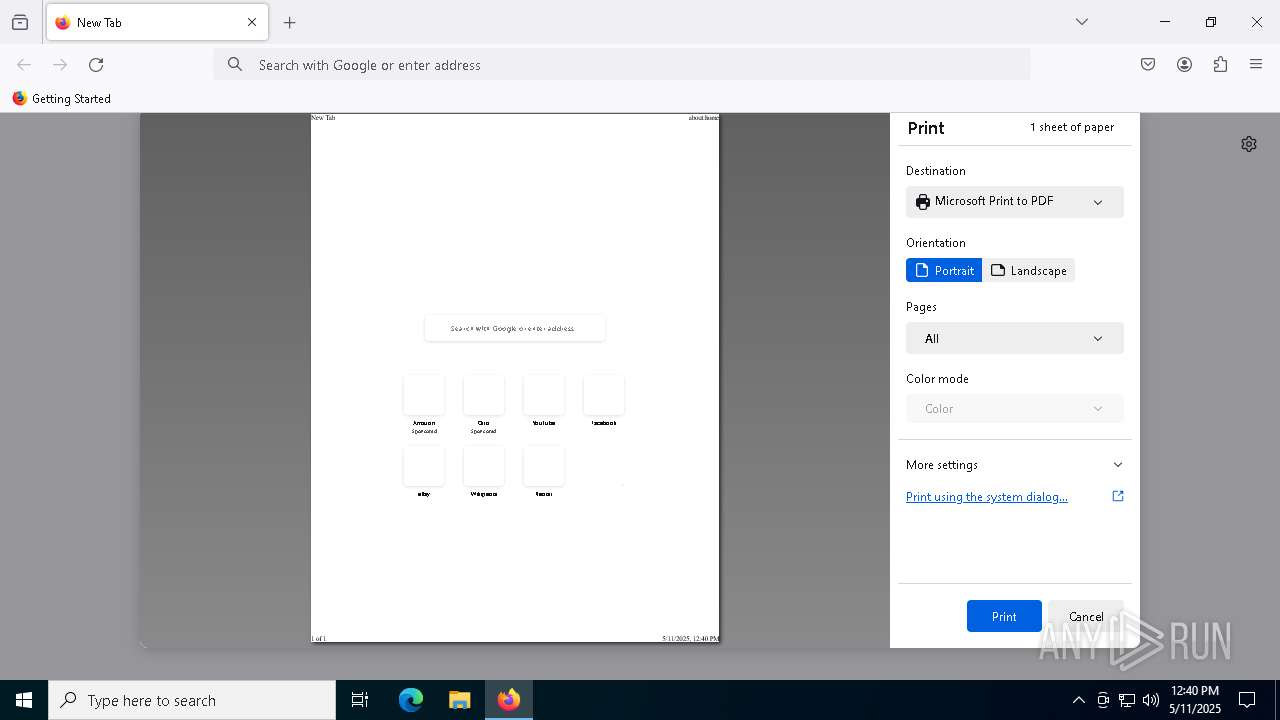Open the notification center icon
This screenshot has width=1280, height=720.
(1247, 700)
